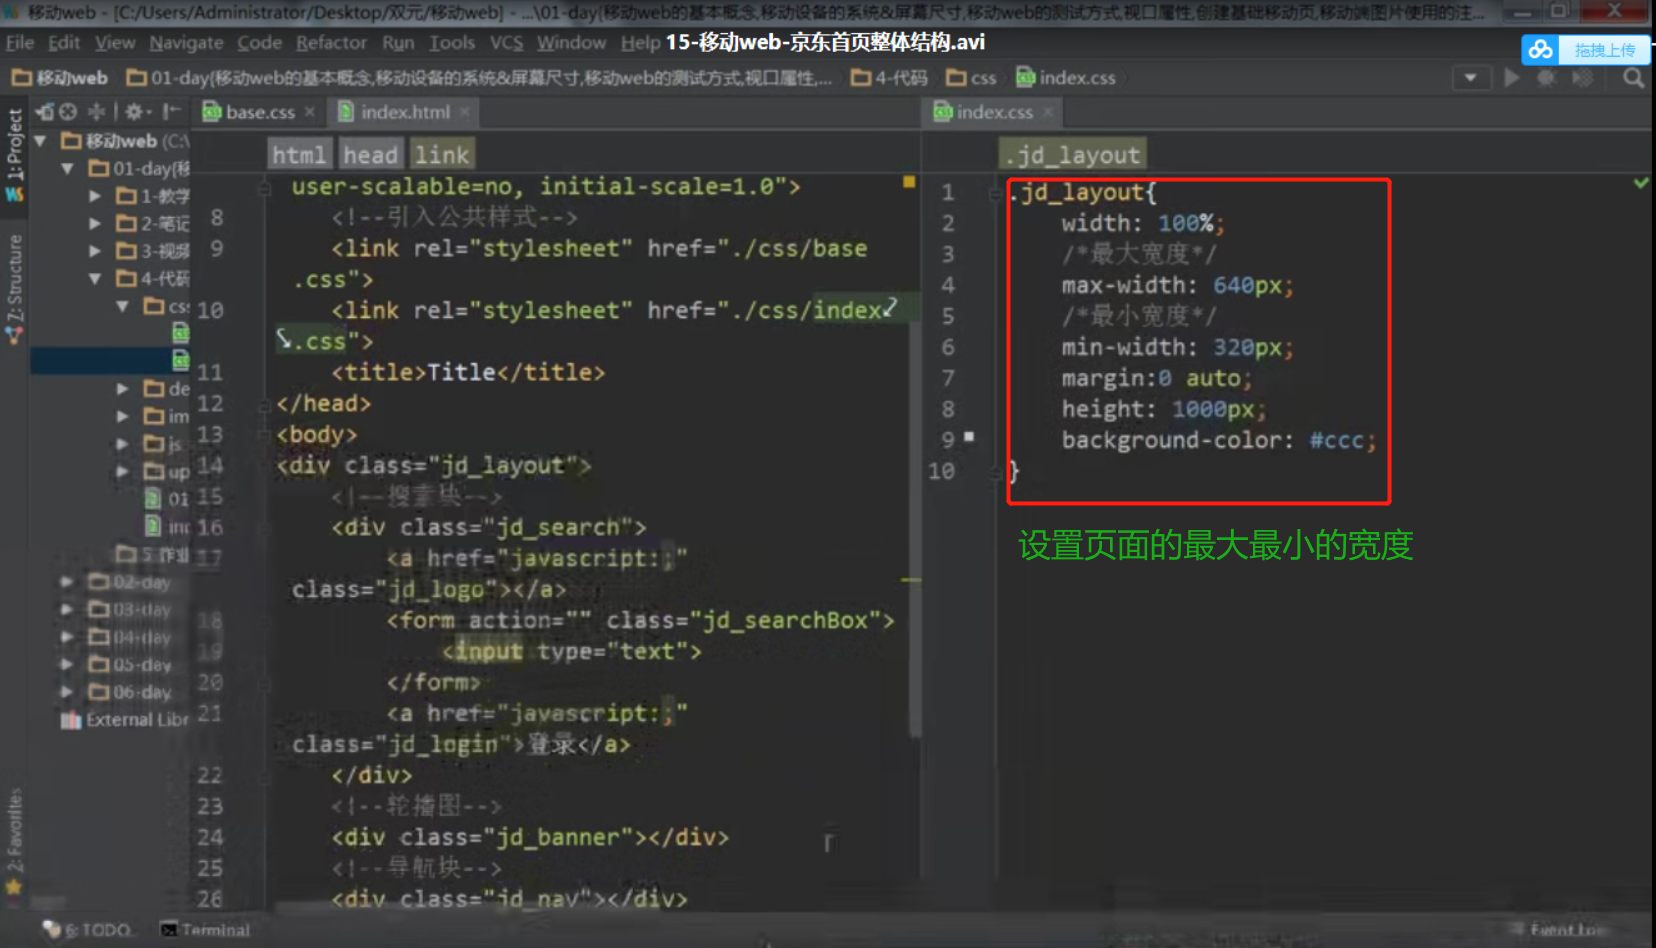Click the Run (play) toolbar icon
Viewport: 1656px width, 948px height.
(1512, 78)
